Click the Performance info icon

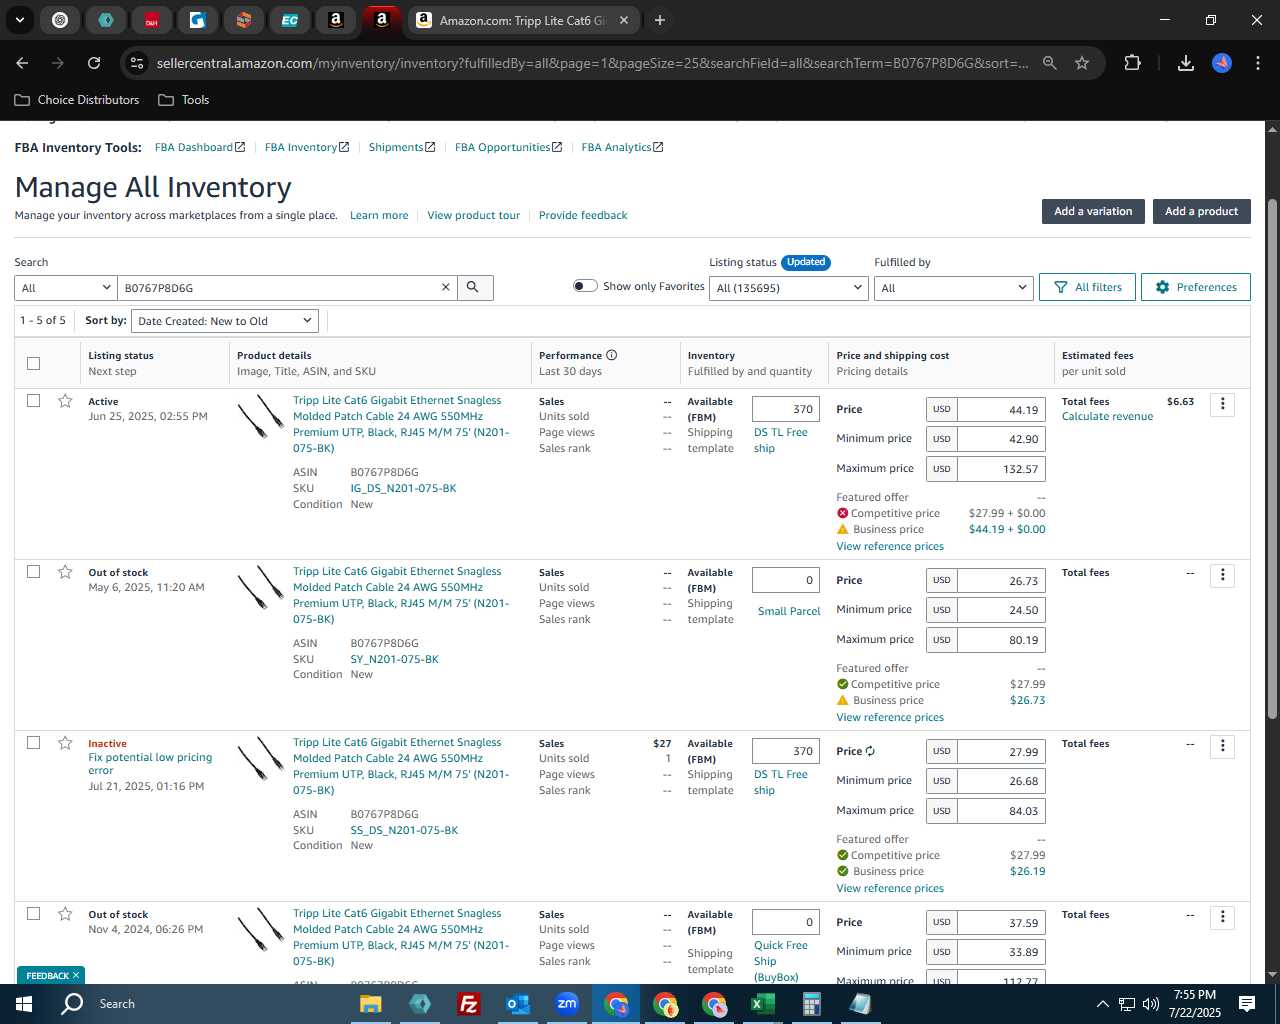[x=611, y=355]
